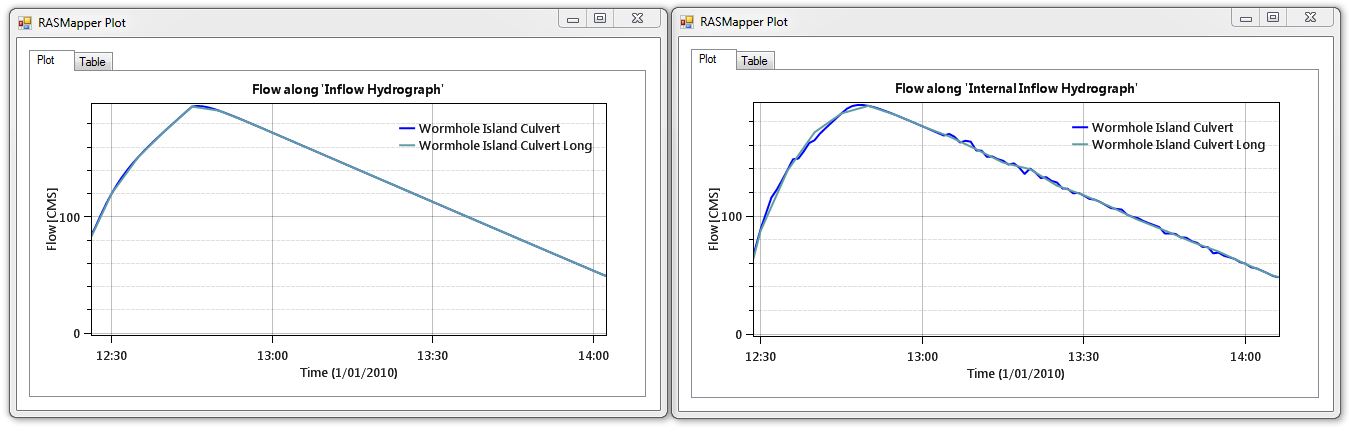Minimize the left RASMapper Plot window

click(573, 18)
